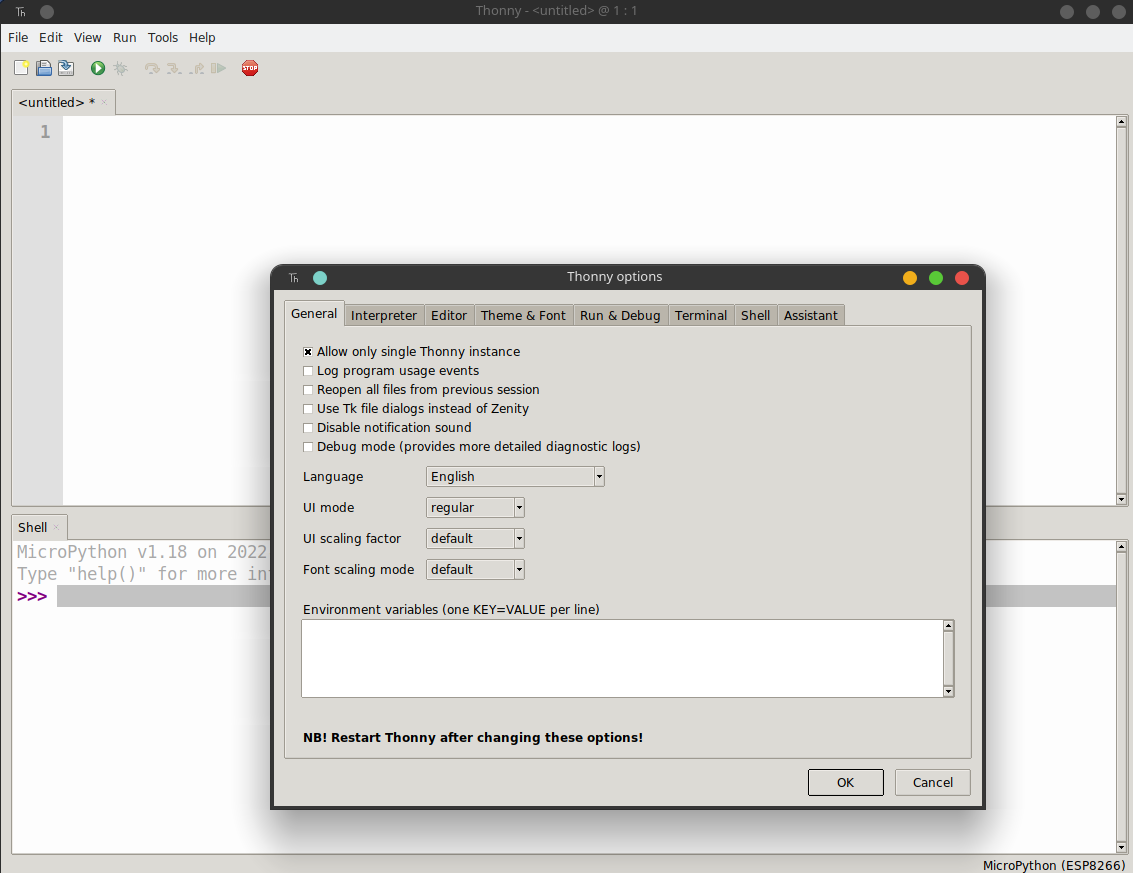Click inside the Environment variables text box
1133x873 pixels.
pos(622,658)
